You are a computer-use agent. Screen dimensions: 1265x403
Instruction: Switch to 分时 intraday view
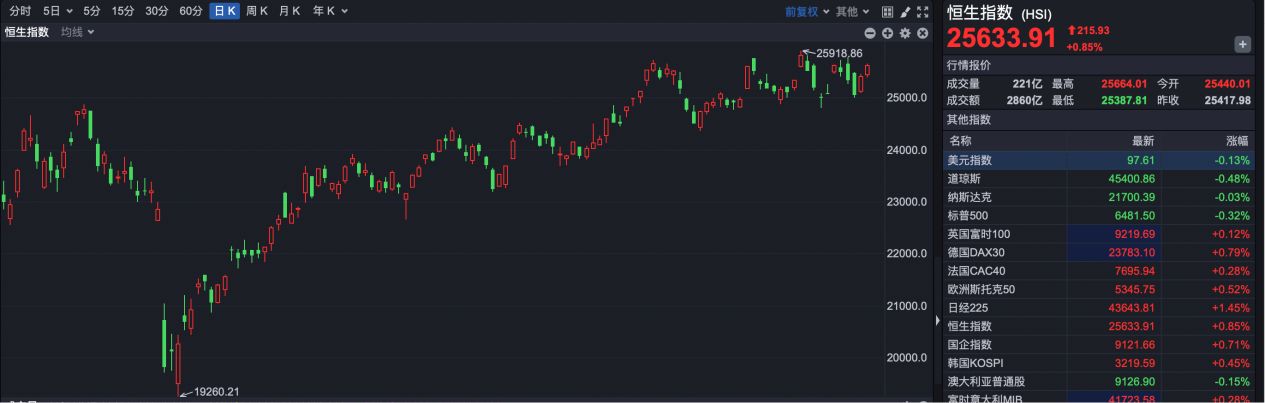(20, 11)
